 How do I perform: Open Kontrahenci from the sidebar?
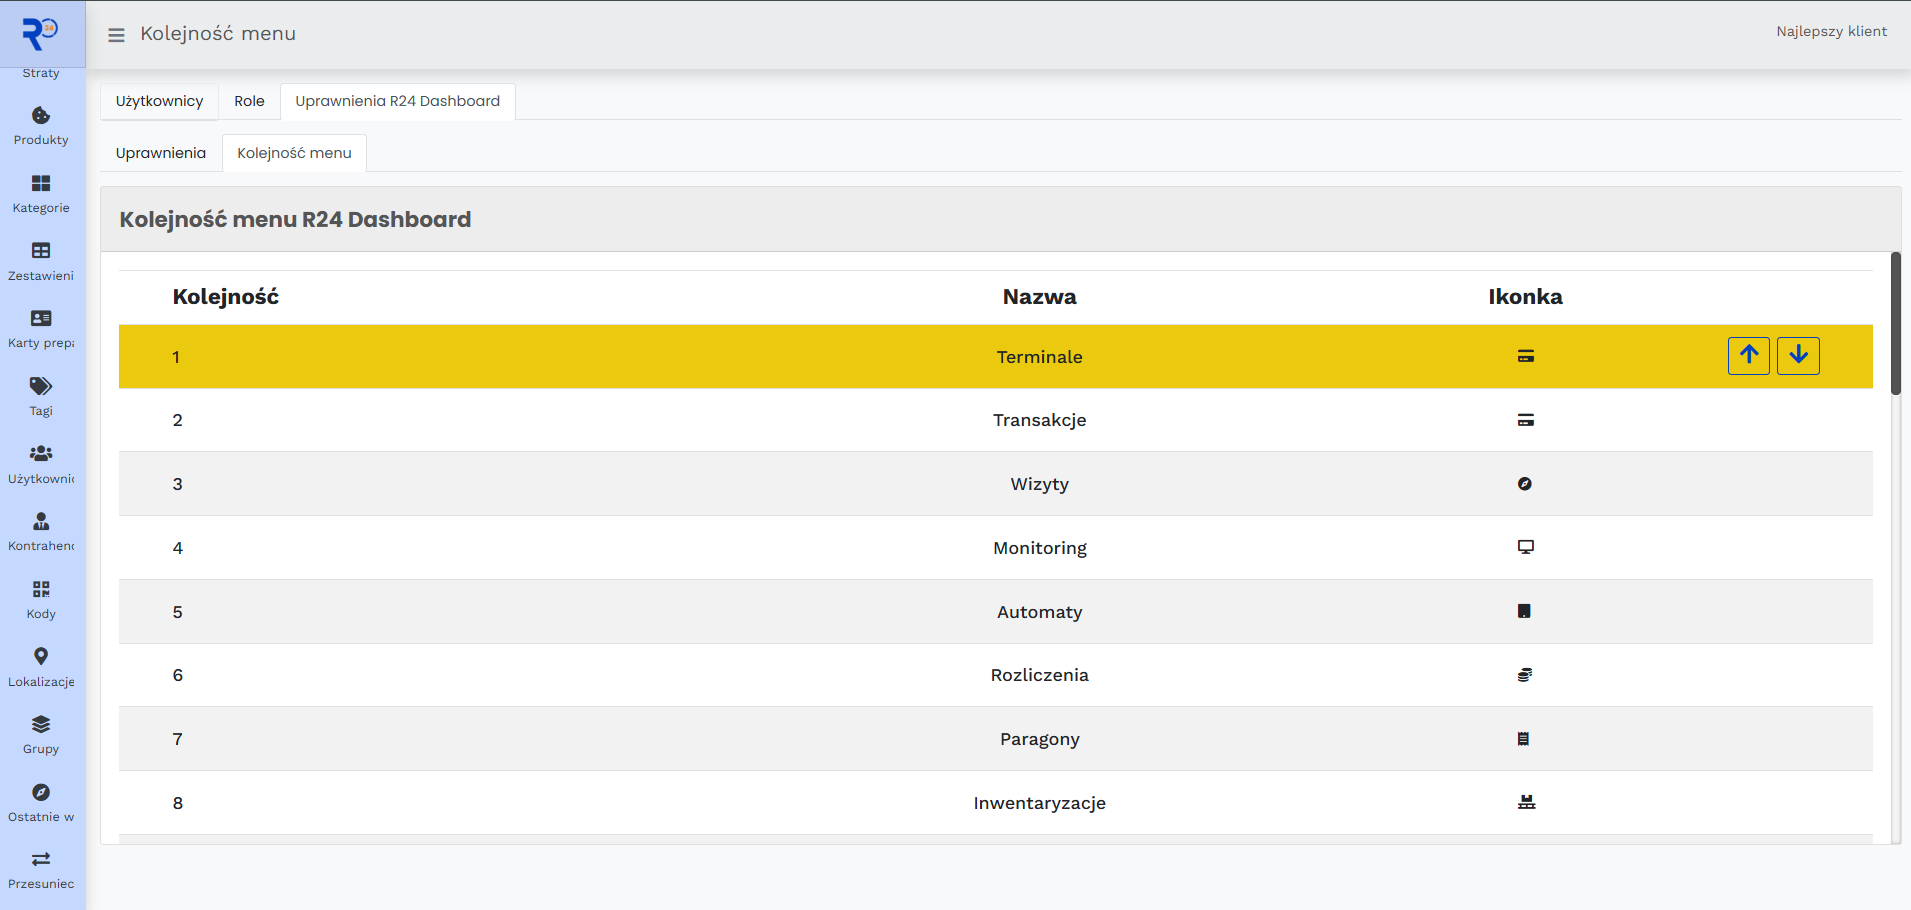(40, 522)
